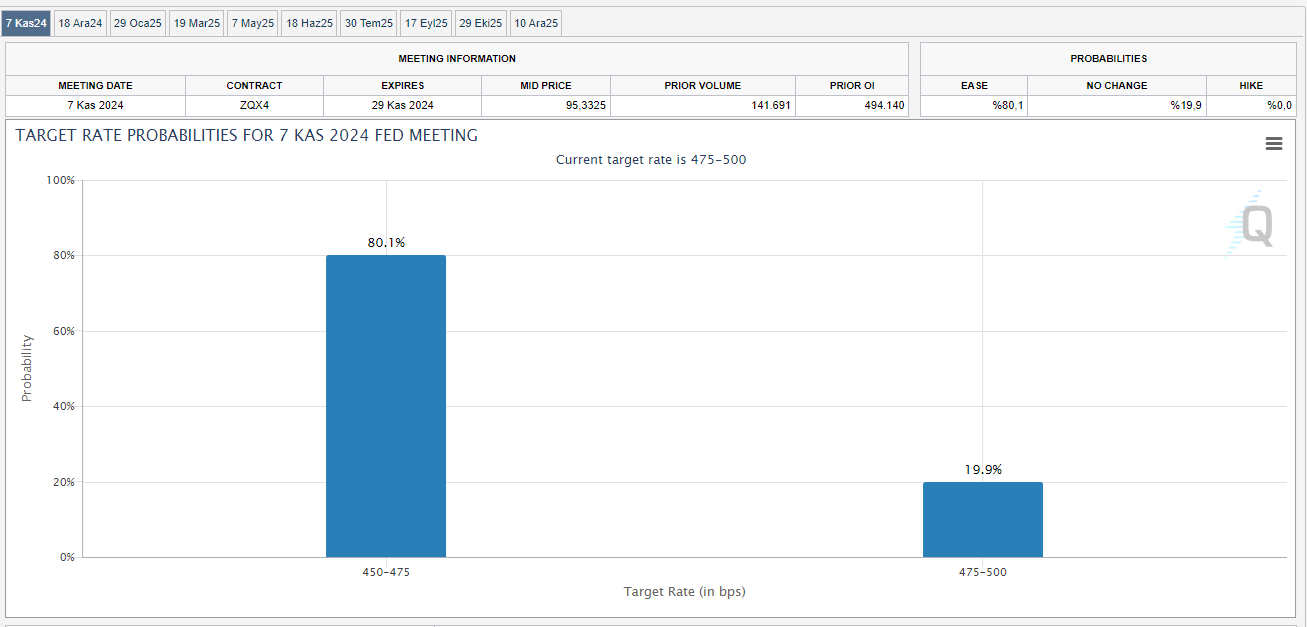
Task: Choose the 17 Eyl25 tab
Action: click(x=426, y=23)
